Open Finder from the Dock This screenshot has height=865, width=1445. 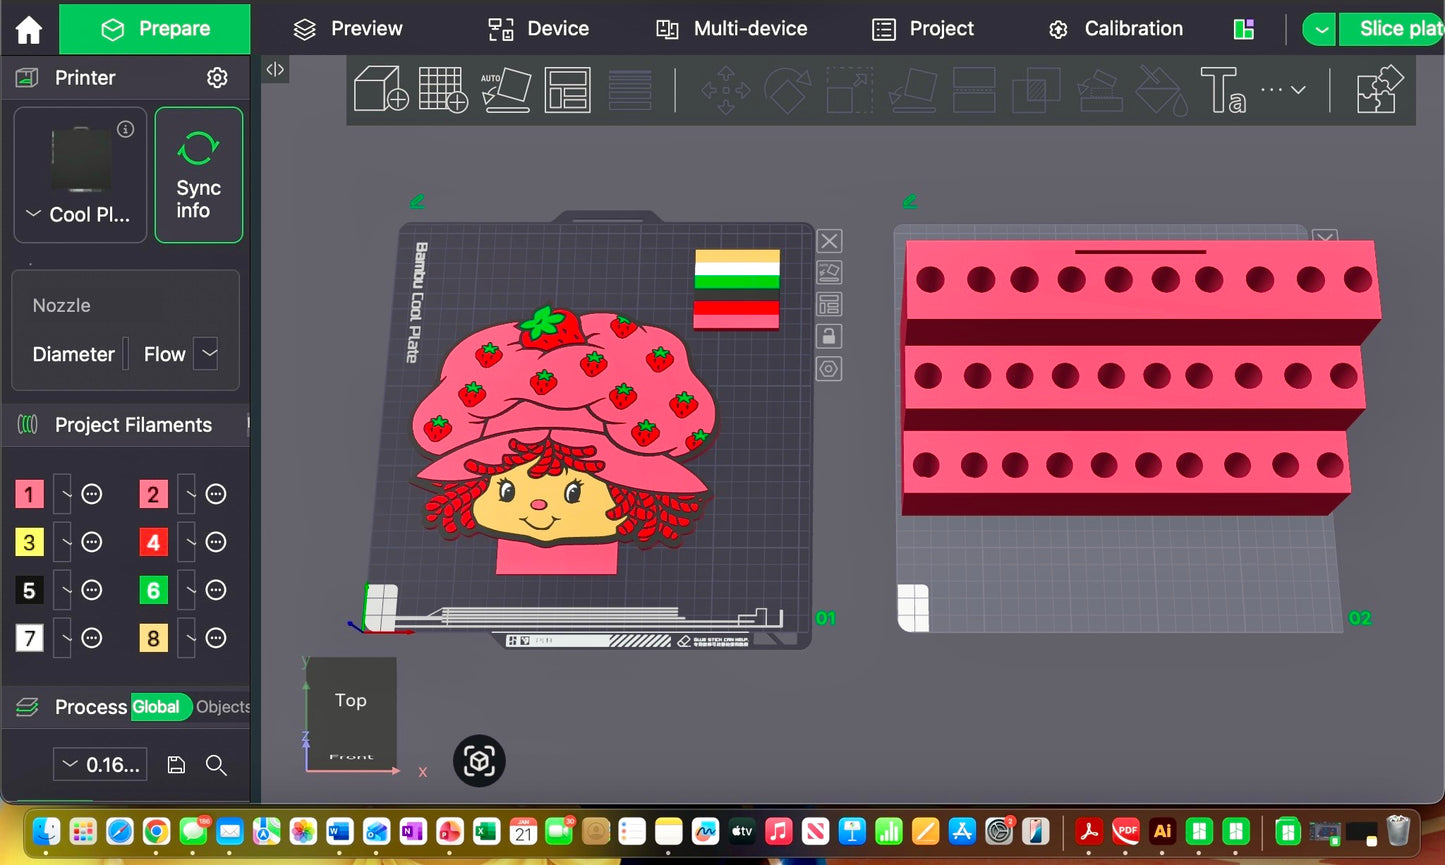click(x=46, y=830)
